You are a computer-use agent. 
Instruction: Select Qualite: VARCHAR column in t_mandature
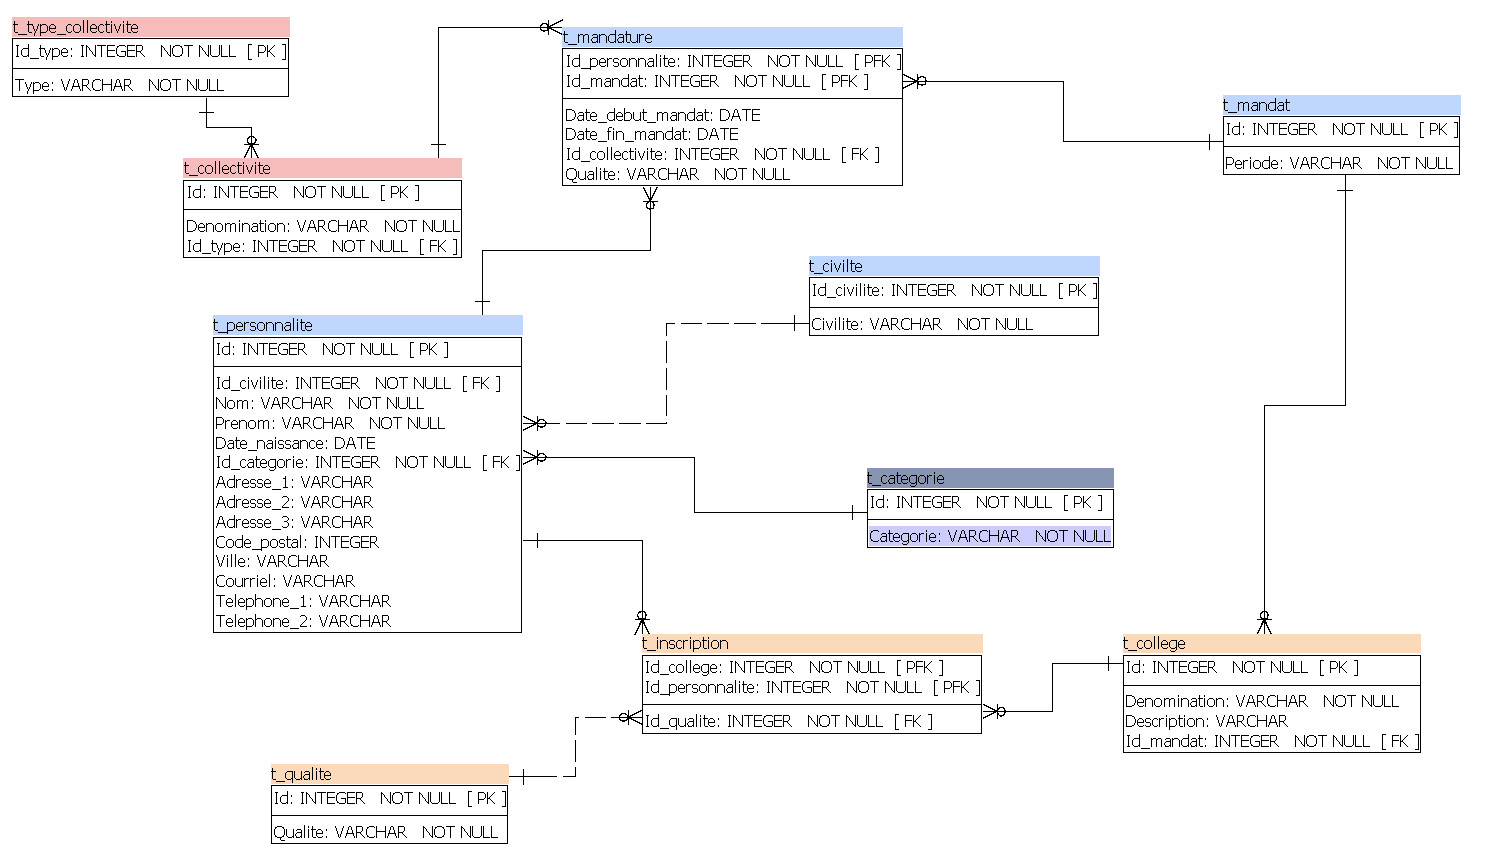coord(678,174)
